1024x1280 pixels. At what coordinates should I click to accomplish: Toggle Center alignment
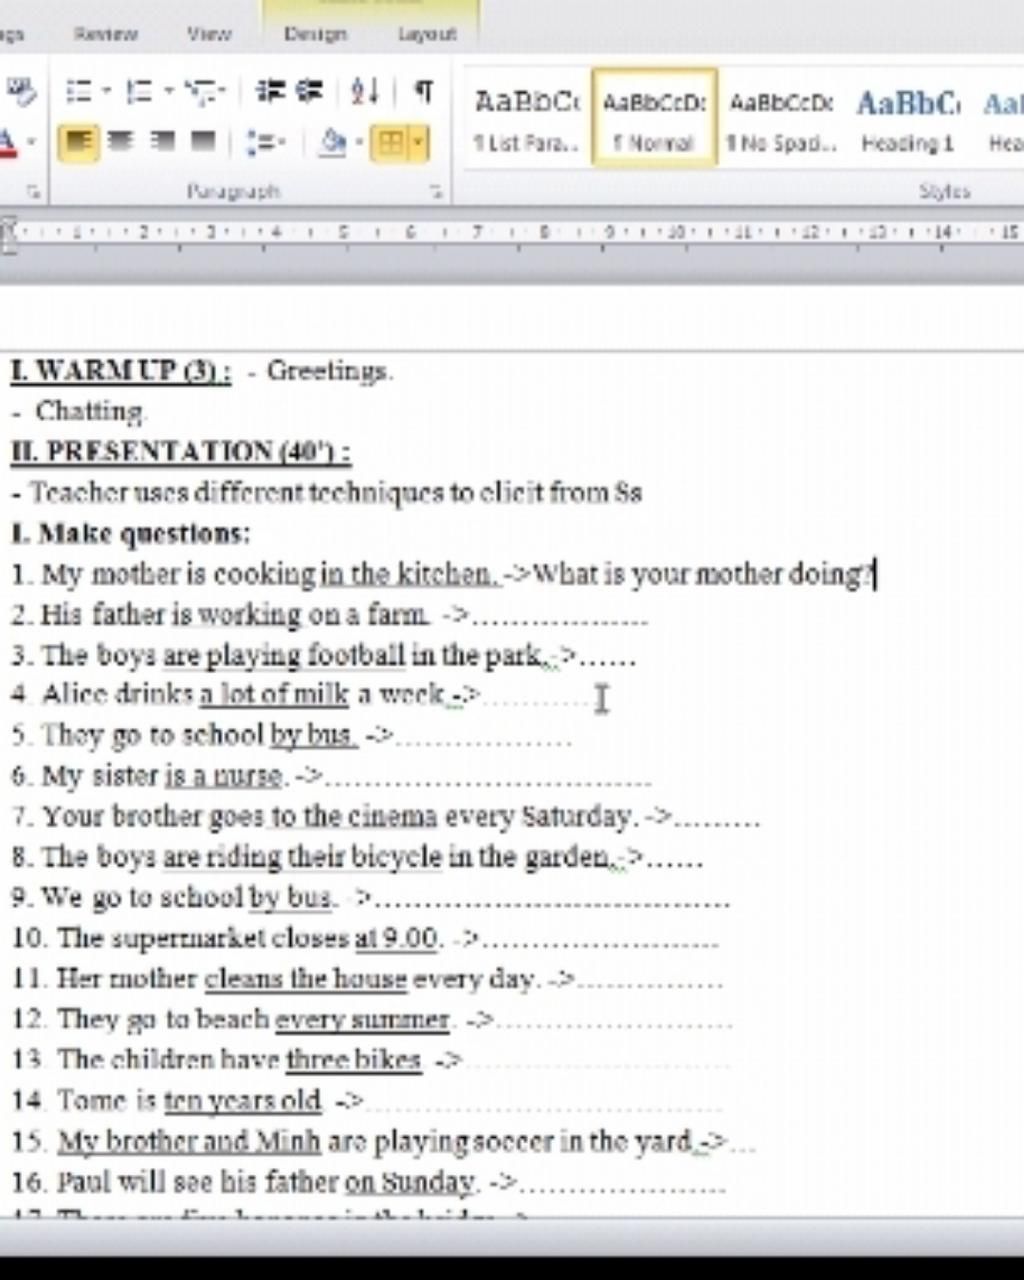pyautogui.click(x=120, y=143)
